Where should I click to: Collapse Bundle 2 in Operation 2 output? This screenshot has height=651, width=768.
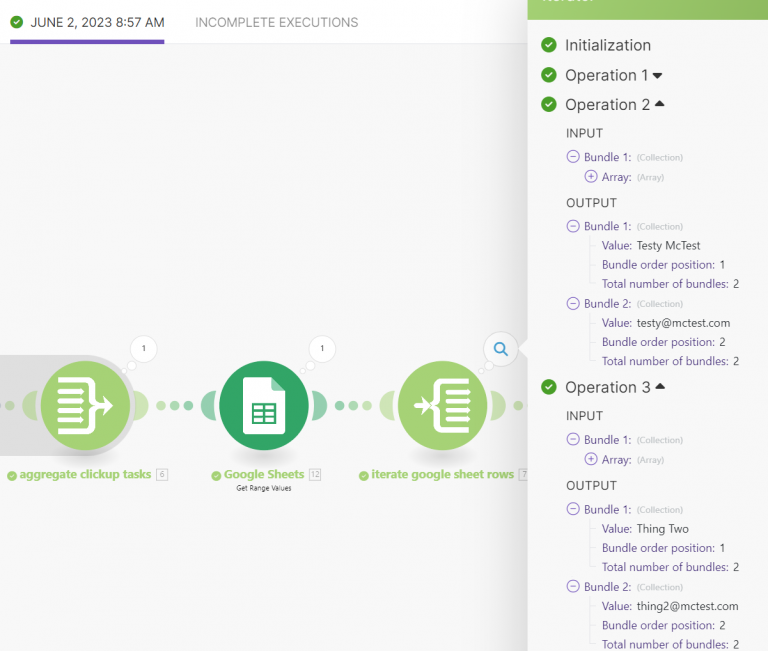(x=573, y=304)
